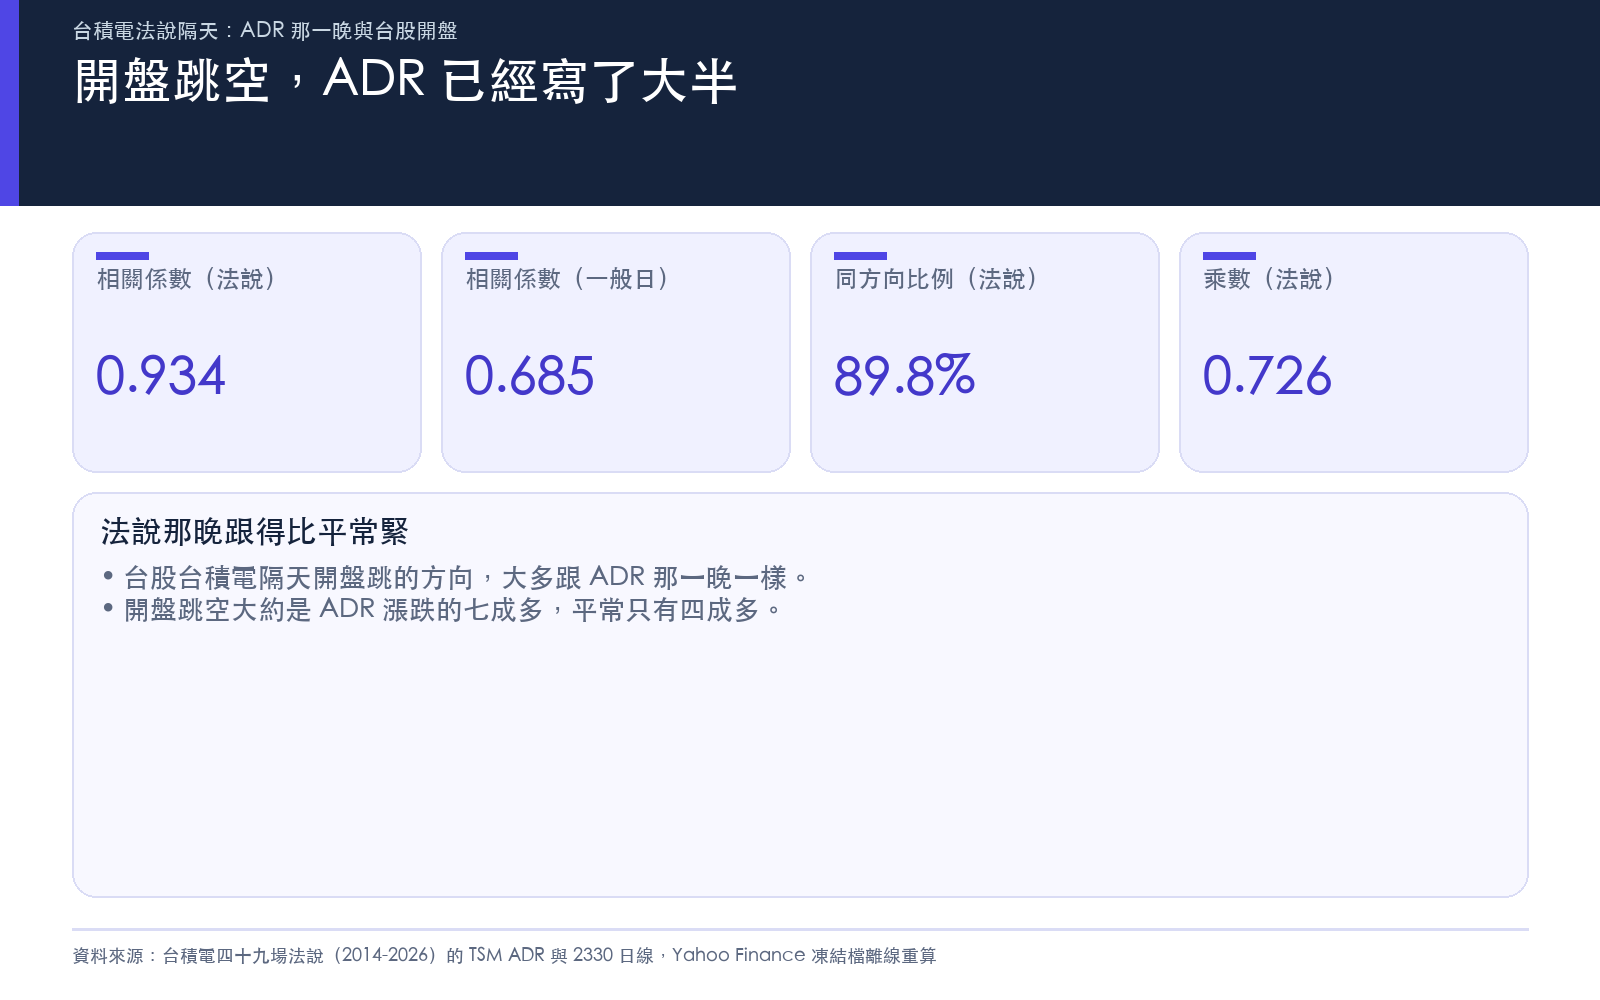Screen dimensions: 1600x1000
Task: Select the label 相關係數(法說)
Action: tap(186, 279)
